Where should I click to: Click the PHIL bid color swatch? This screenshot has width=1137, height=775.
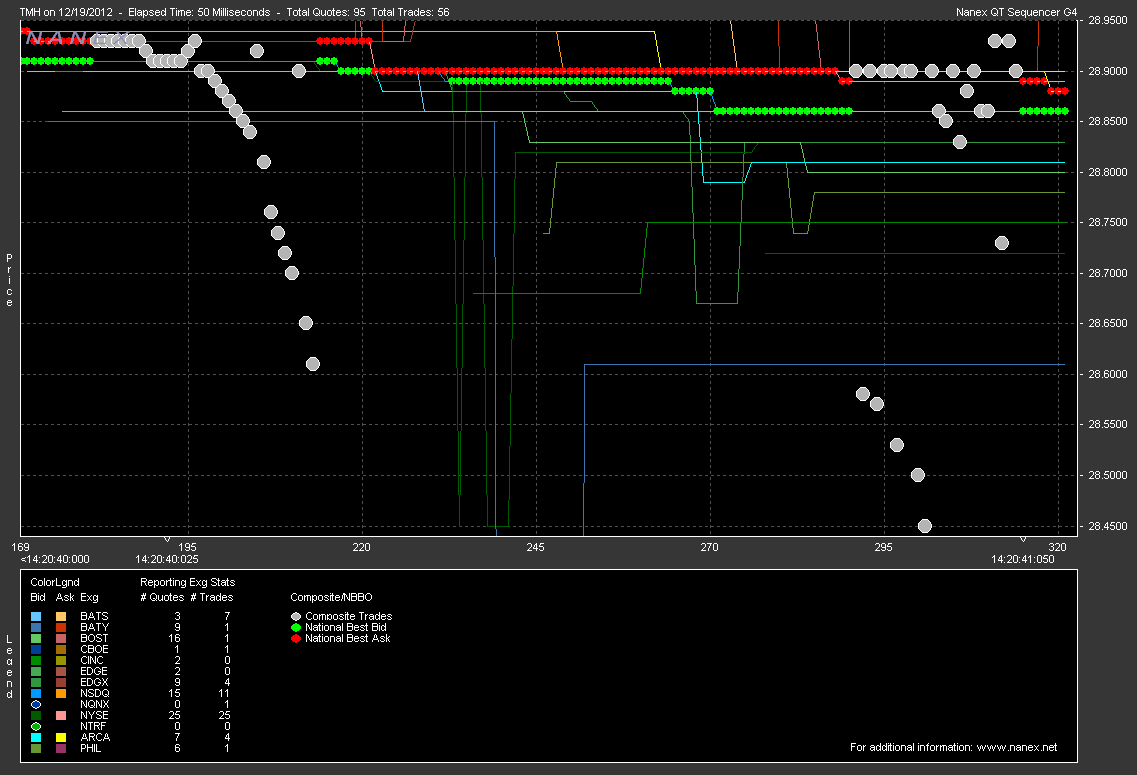[36, 748]
